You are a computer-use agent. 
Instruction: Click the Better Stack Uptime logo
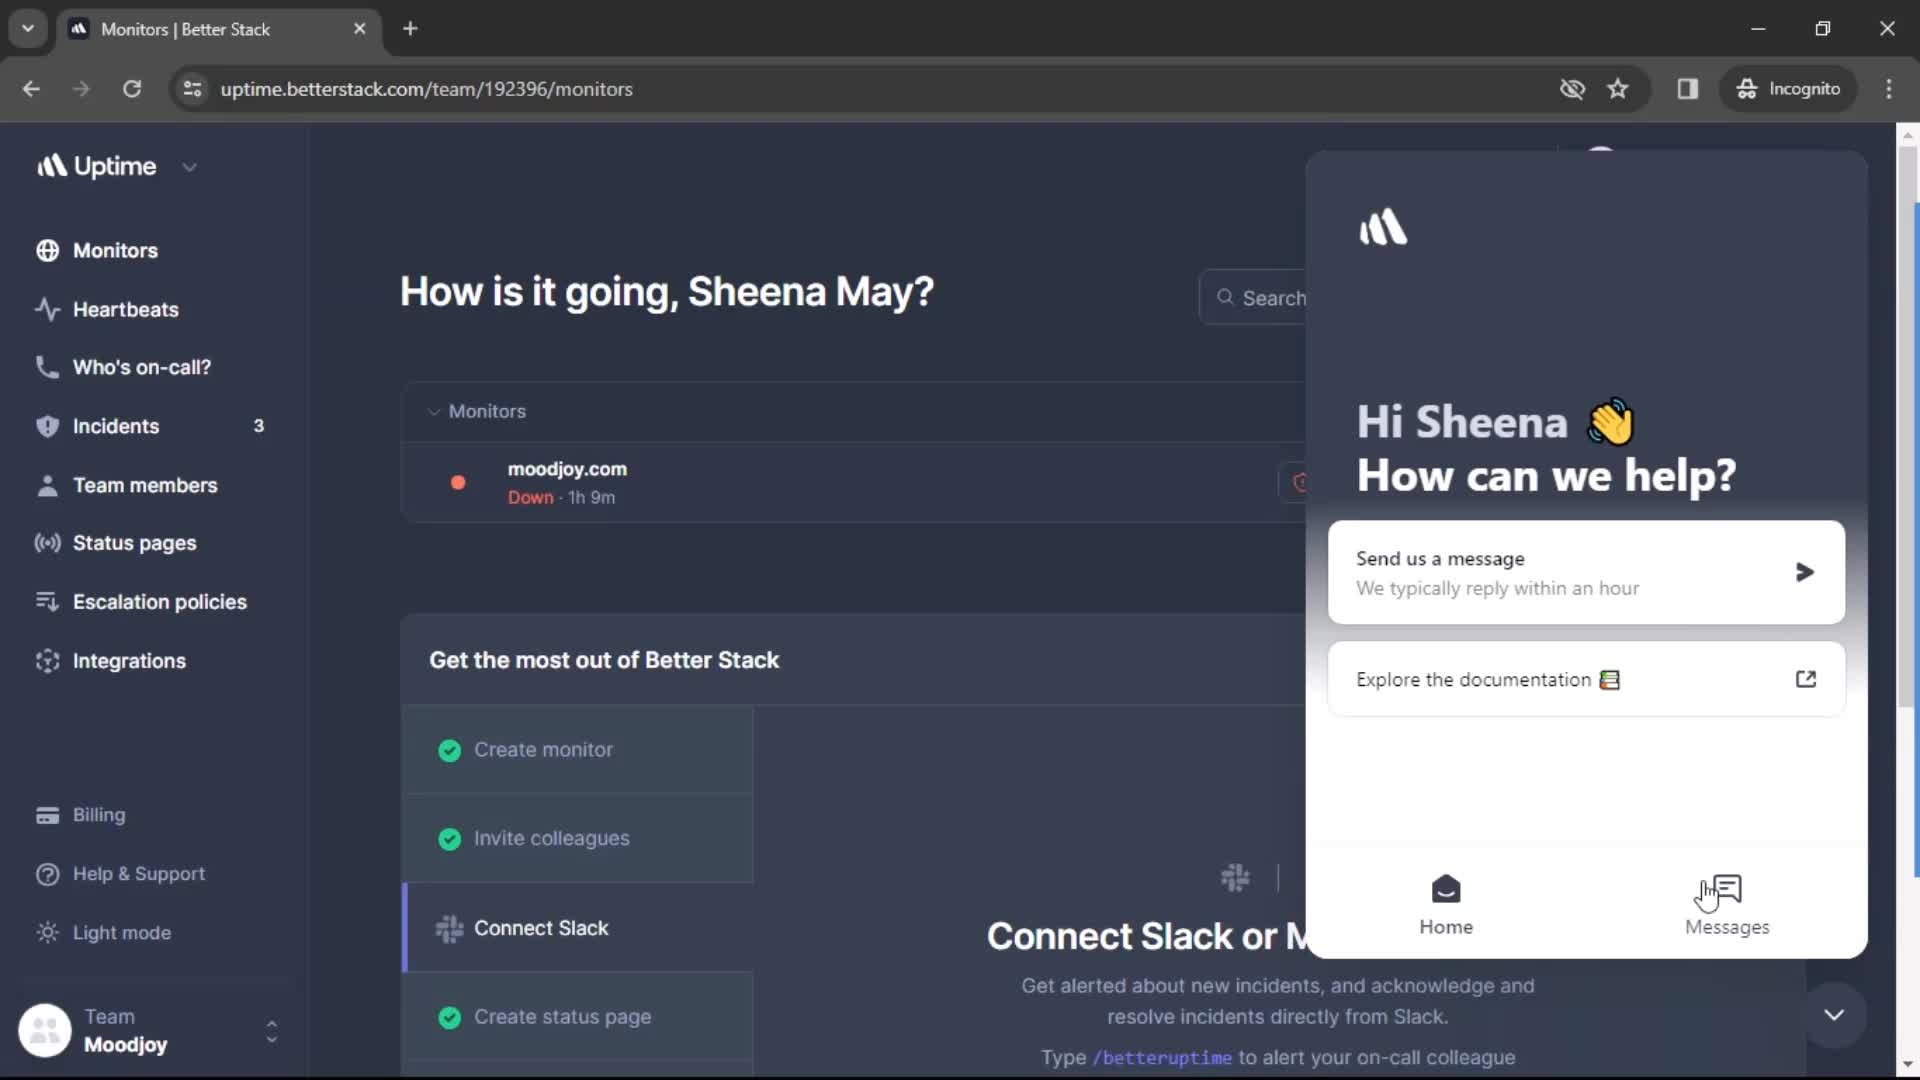pos(96,166)
